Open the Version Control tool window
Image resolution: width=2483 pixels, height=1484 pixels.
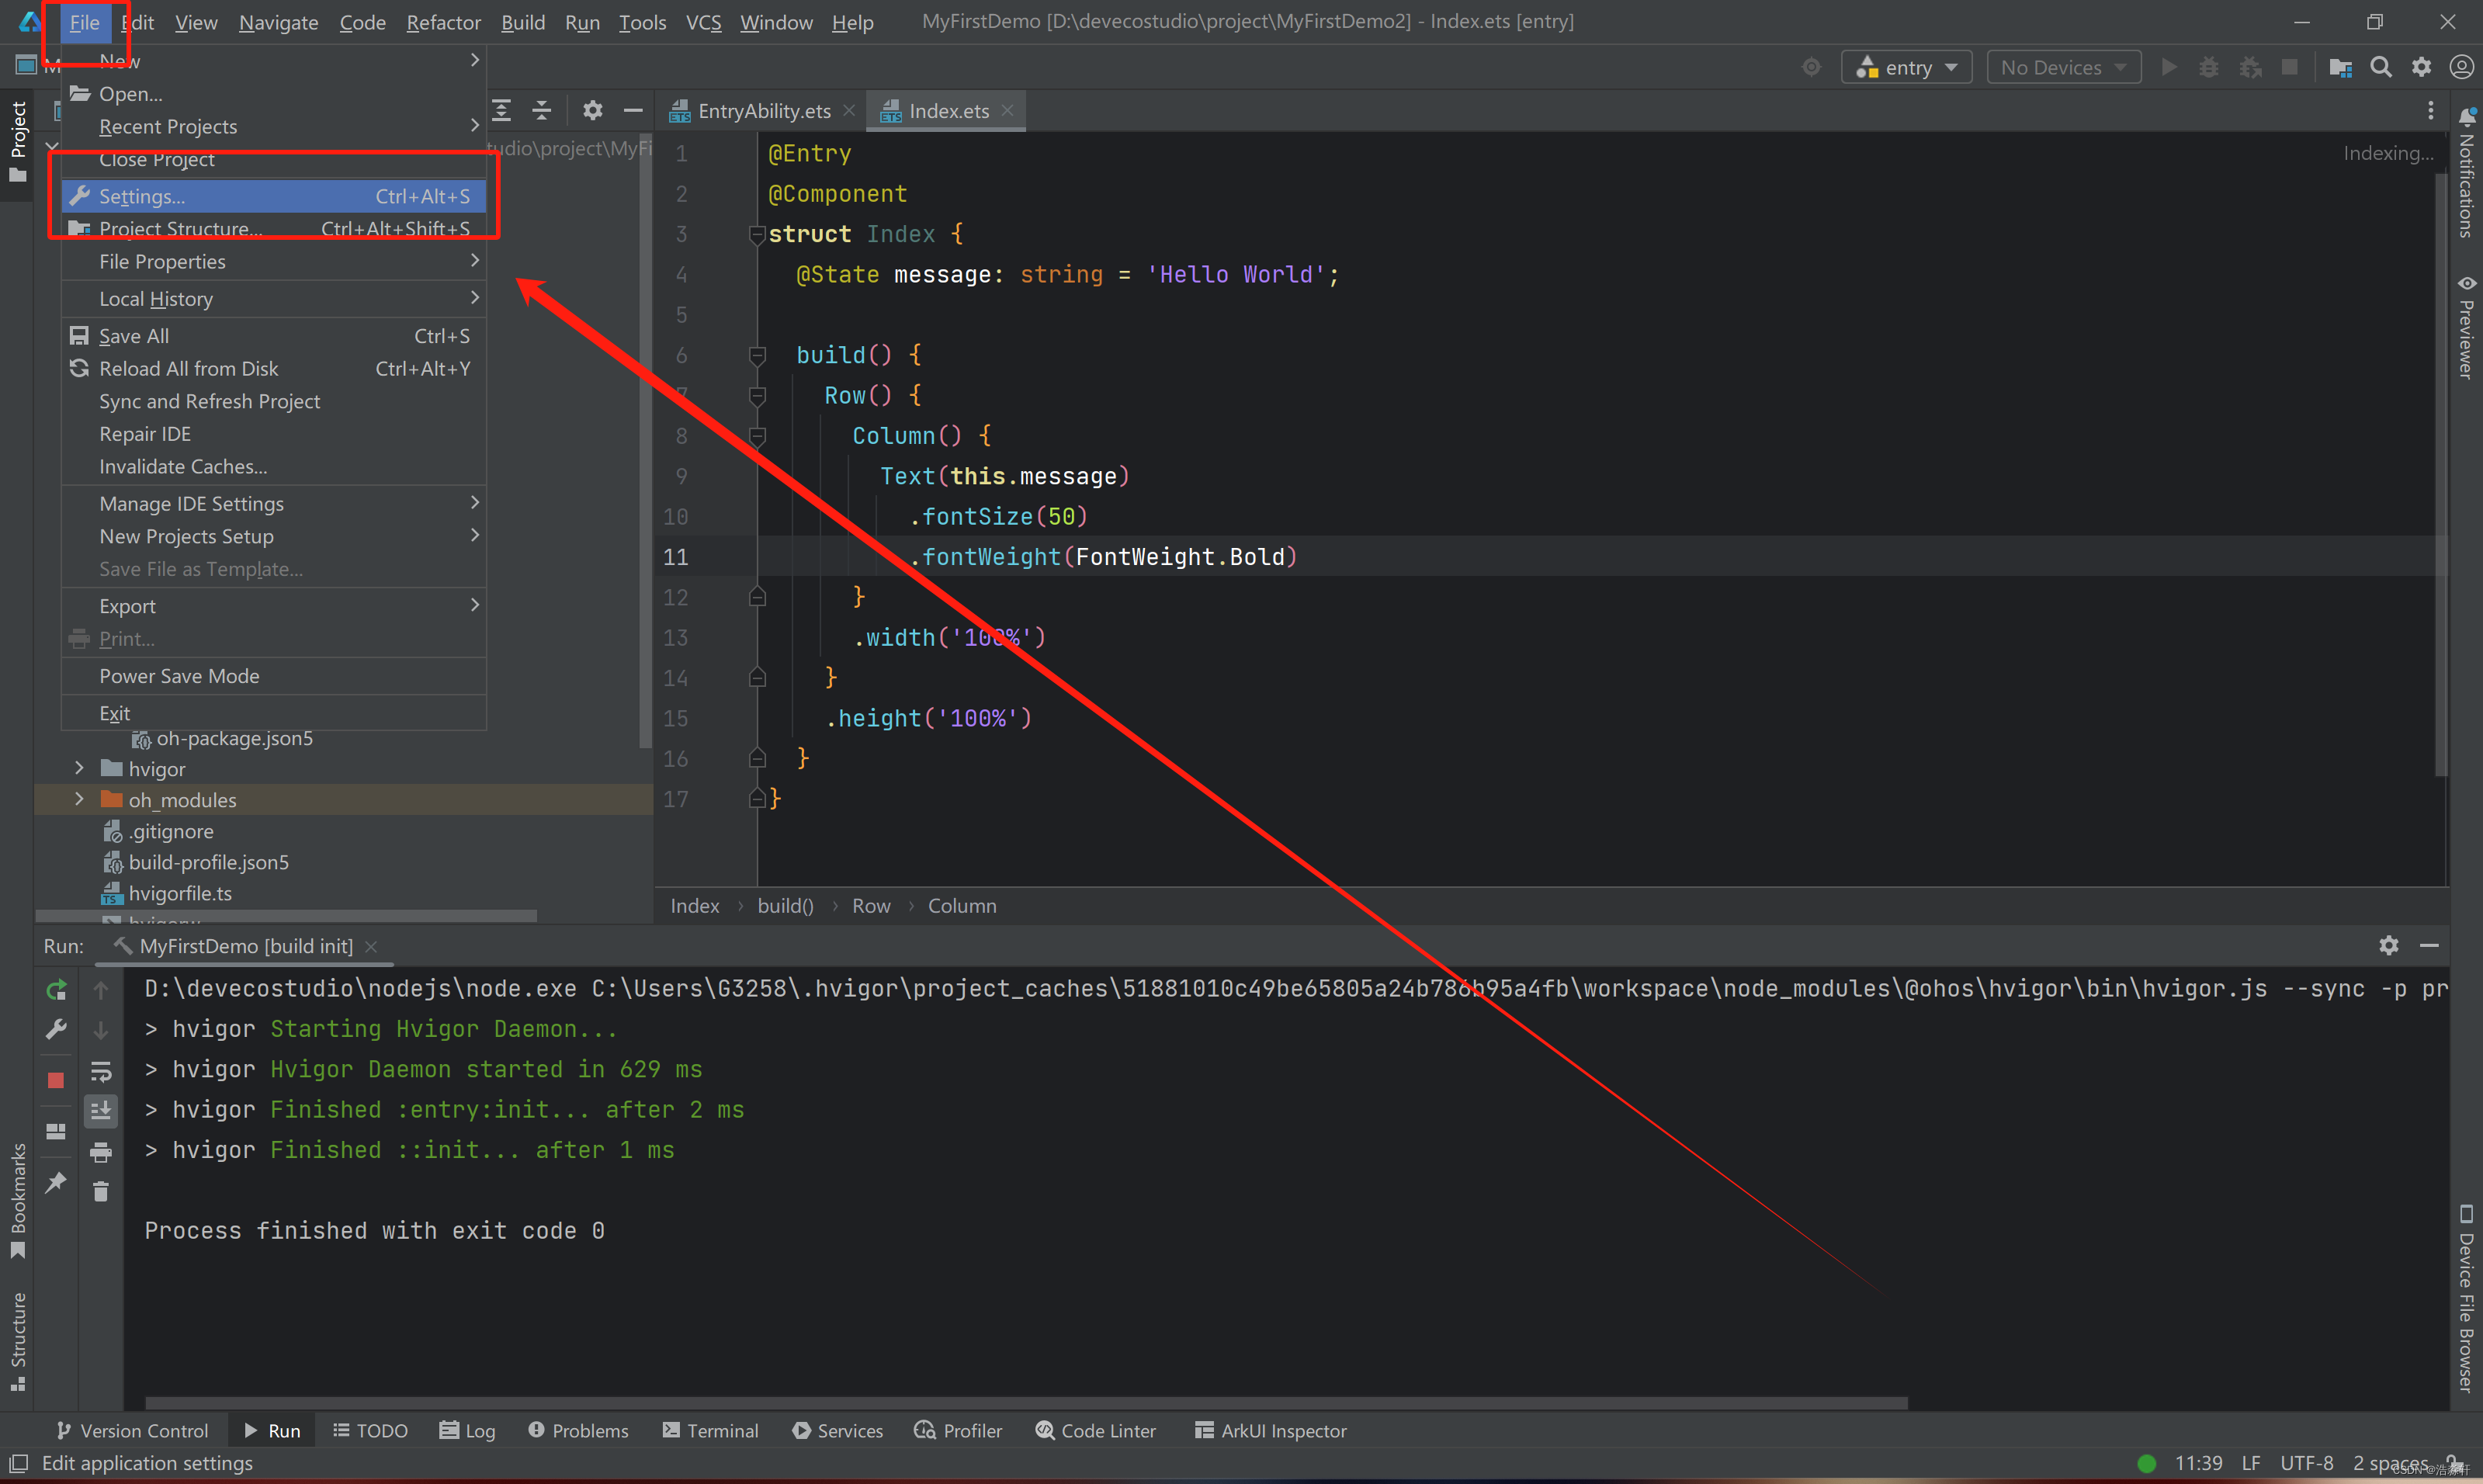(132, 1430)
